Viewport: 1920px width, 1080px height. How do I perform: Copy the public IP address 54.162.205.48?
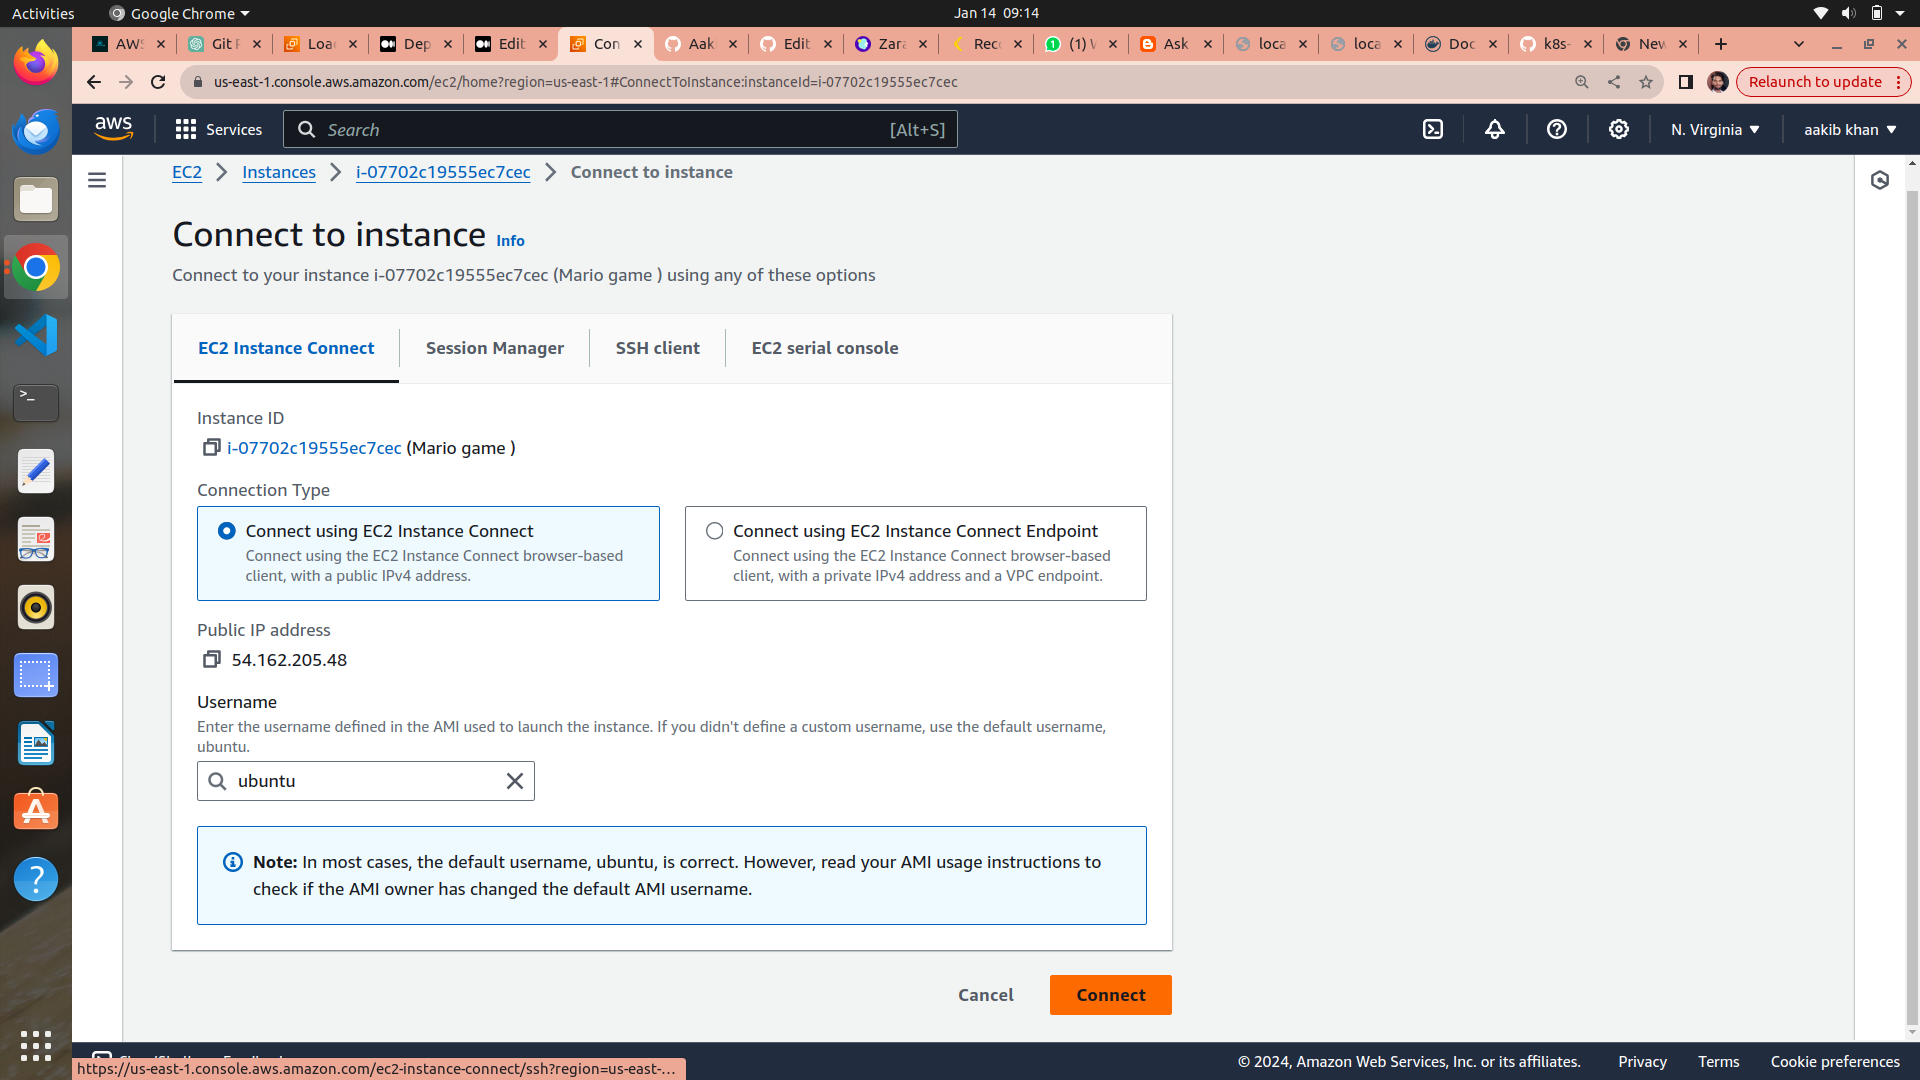pyautogui.click(x=211, y=659)
